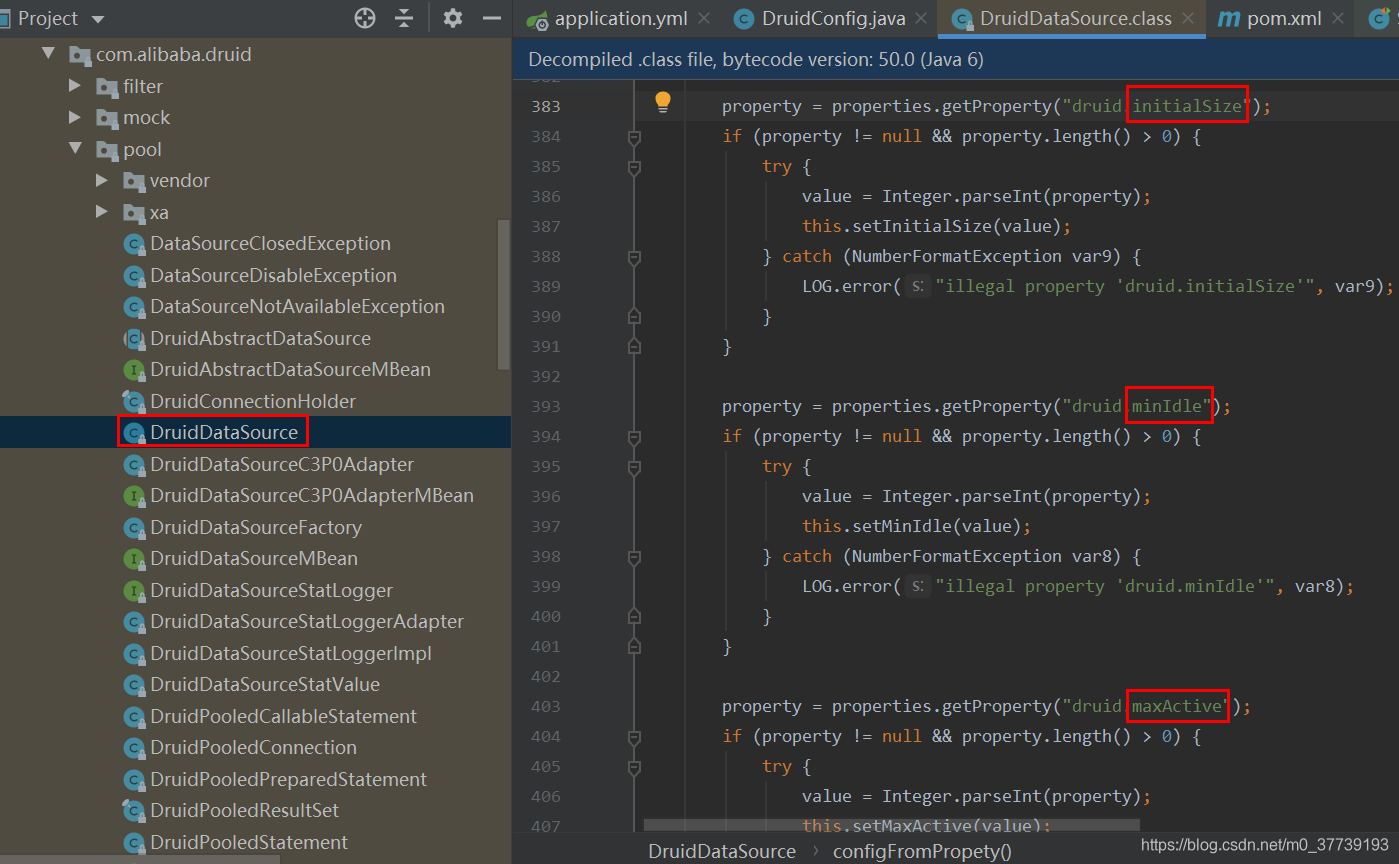Click DruidDataSourceStatLogger interface icon
This screenshot has height=864, width=1399.
133,591
